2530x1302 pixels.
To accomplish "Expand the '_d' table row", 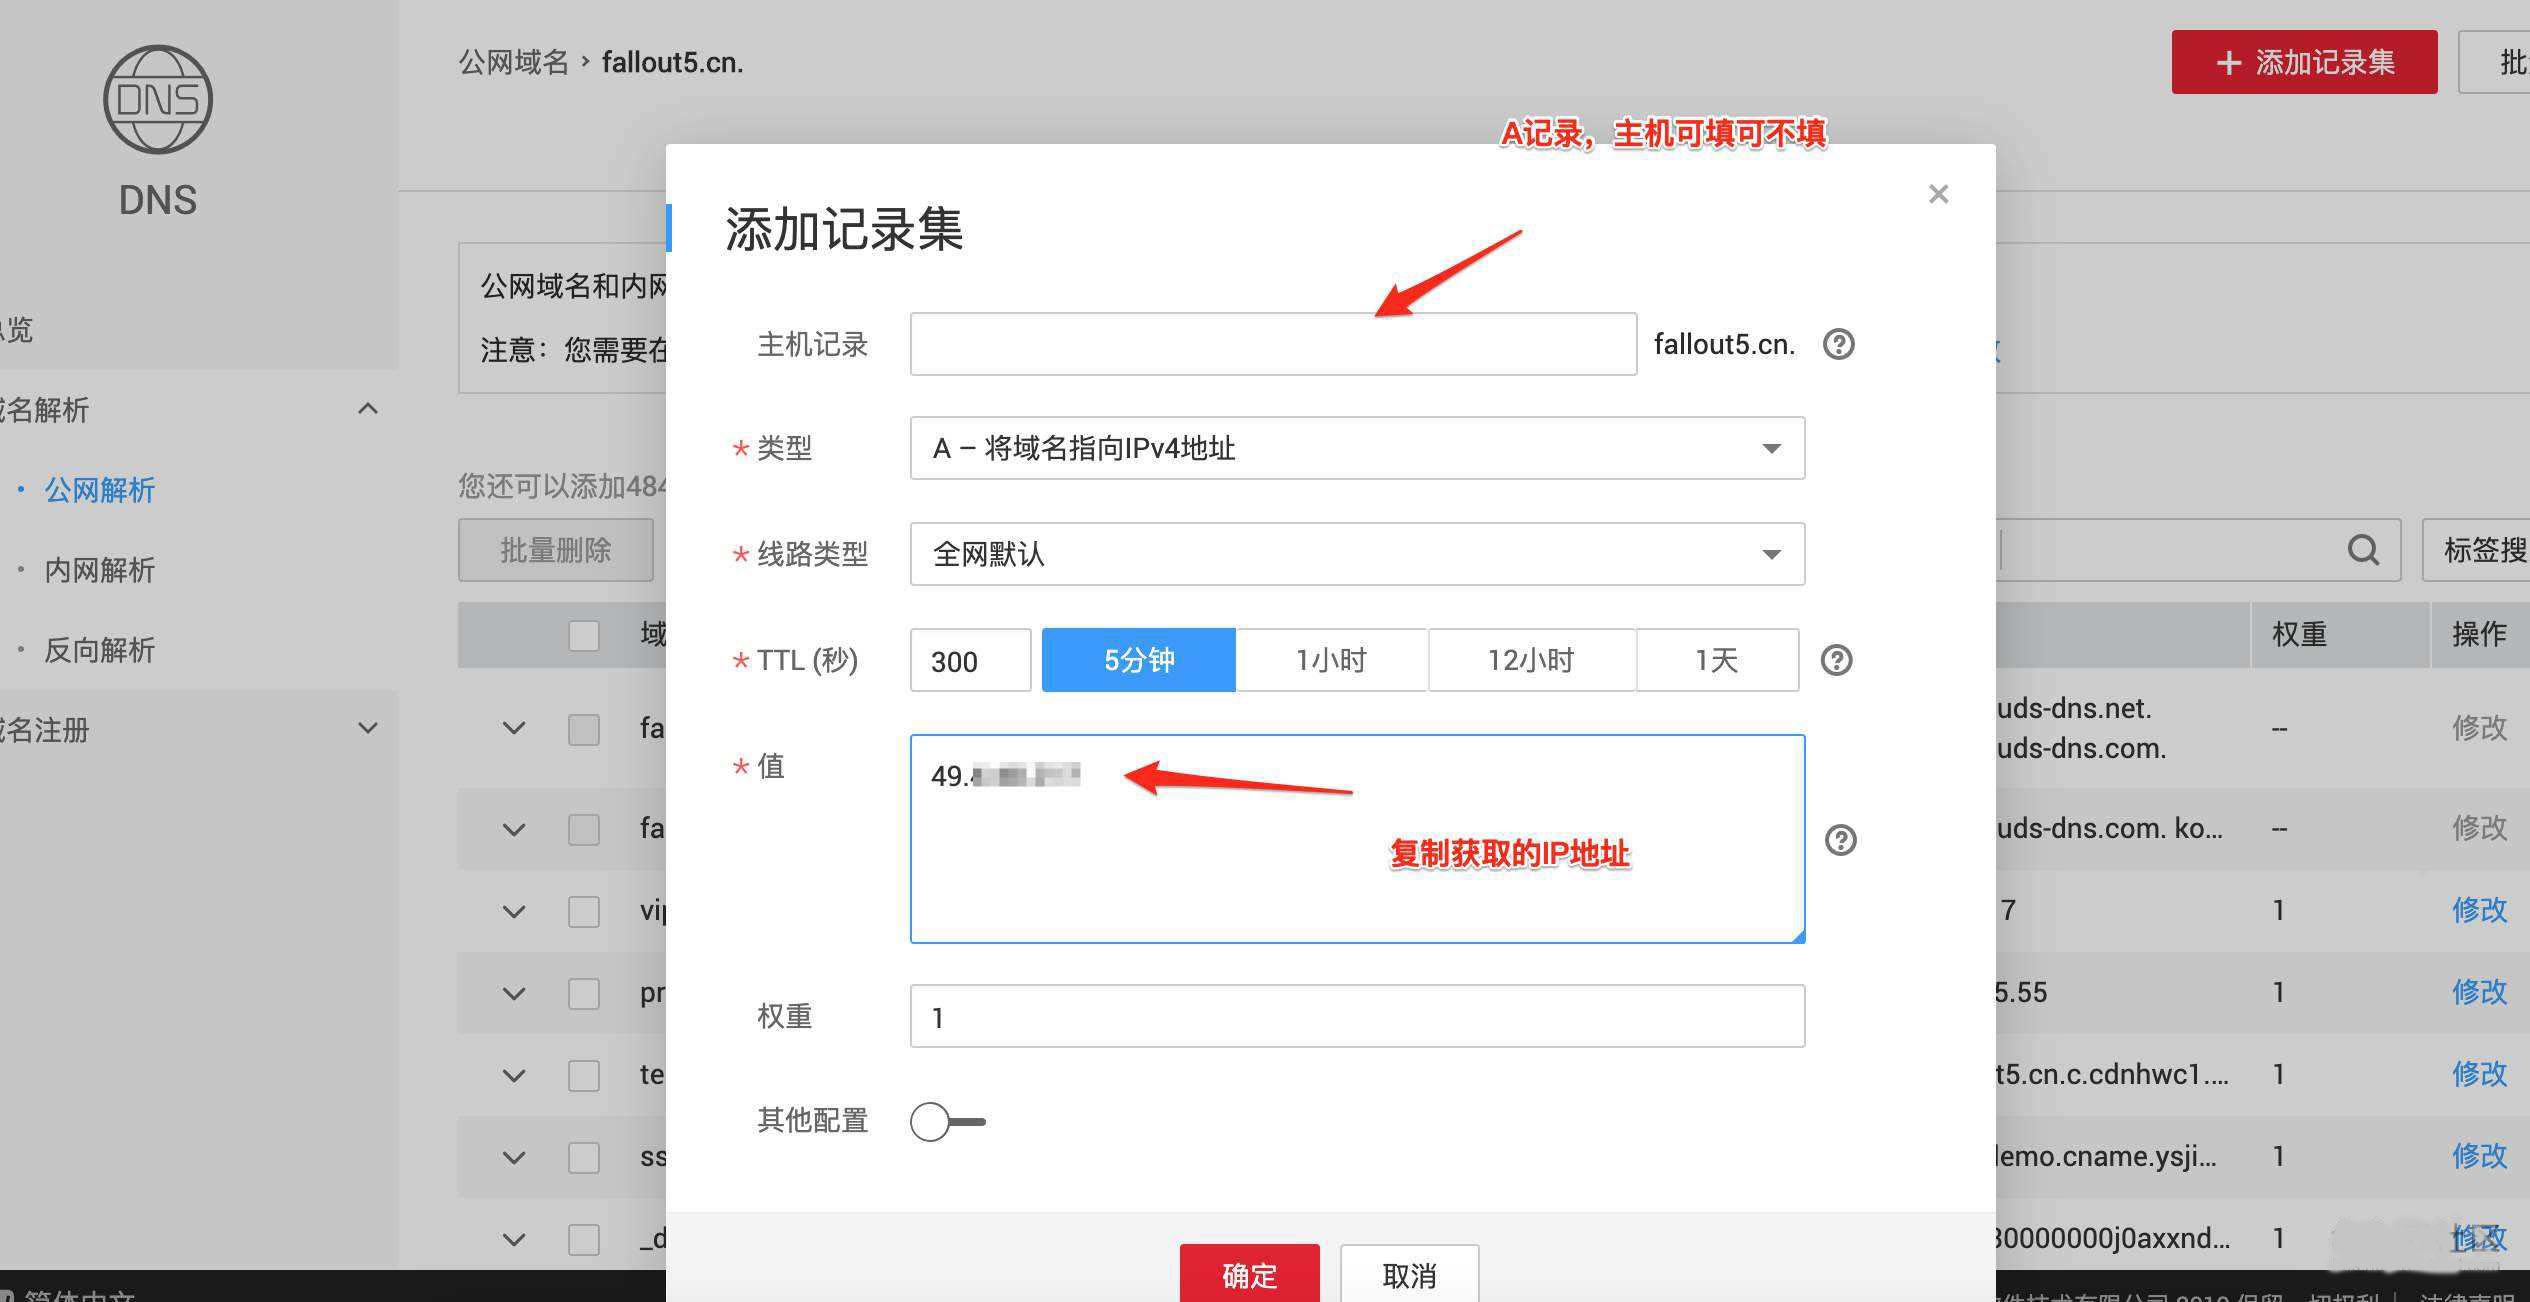I will pos(514,1239).
